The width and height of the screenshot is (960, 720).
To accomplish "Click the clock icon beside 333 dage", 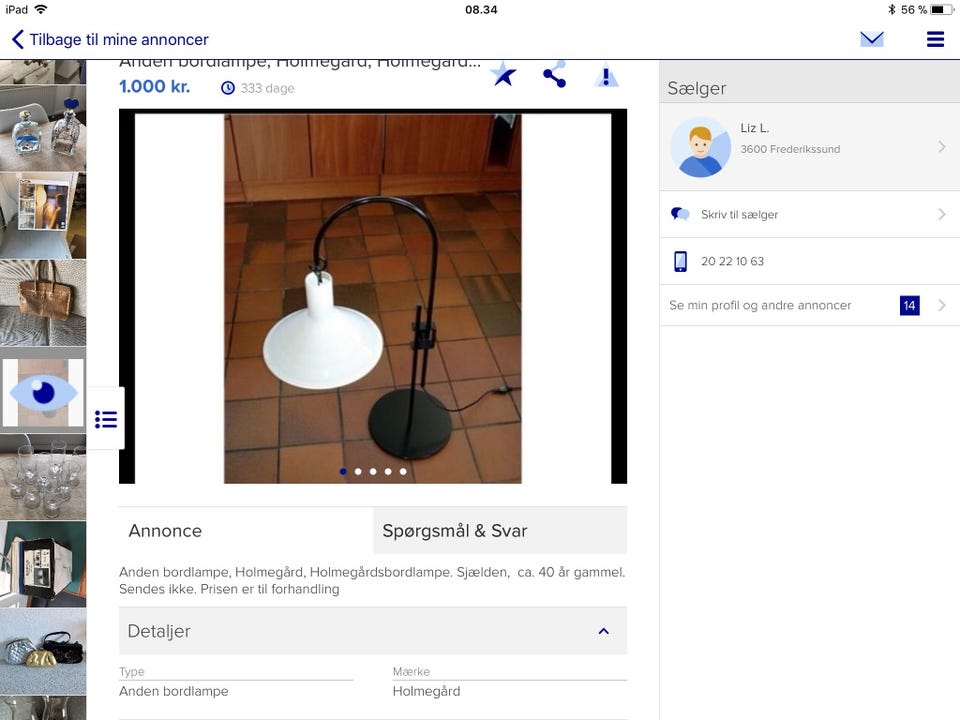I will click(228, 88).
